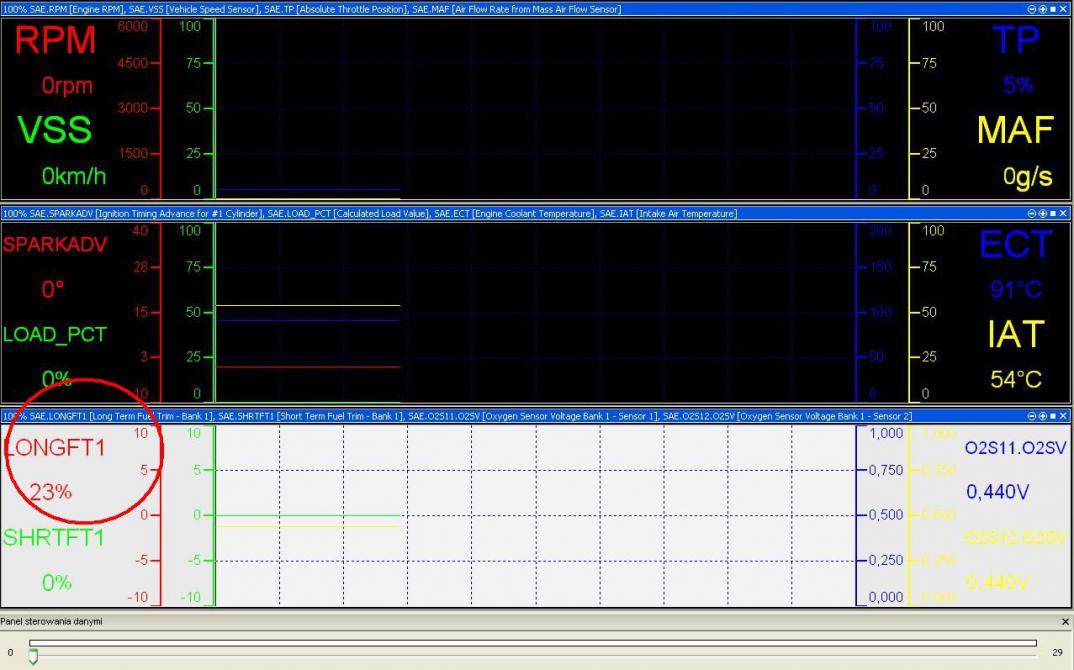
Task: Zoom in the RPM/VSS graph panel
Action: [x=1042, y=9]
